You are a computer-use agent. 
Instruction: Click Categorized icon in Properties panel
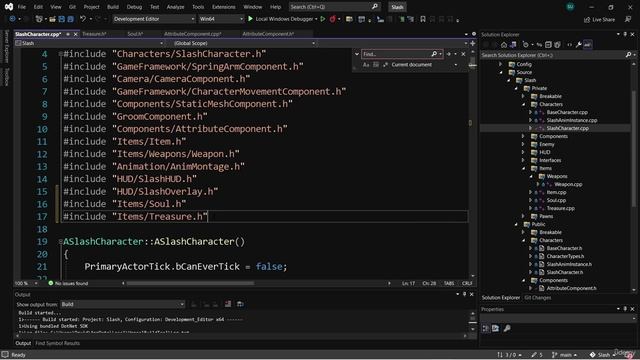[486, 328]
